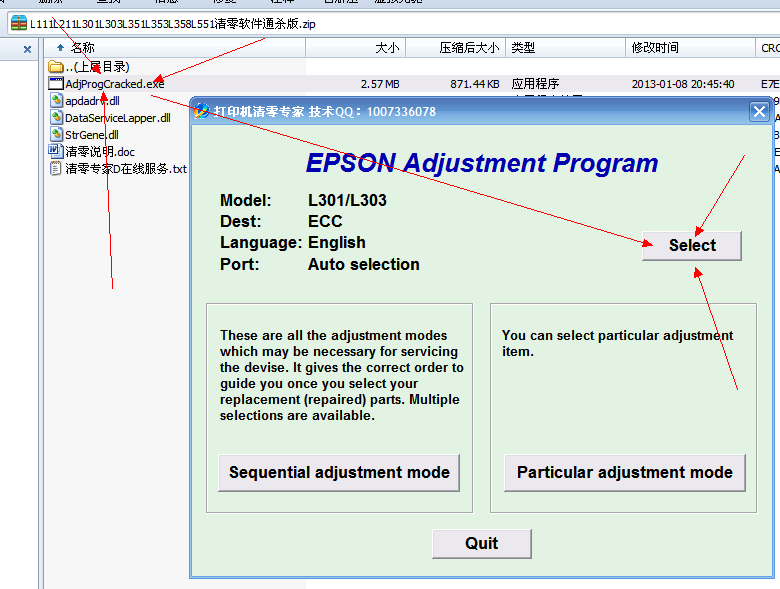The height and width of the screenshot is (589, 780).
Task: Sort files by 大小 column header
Action: [386, 48]
